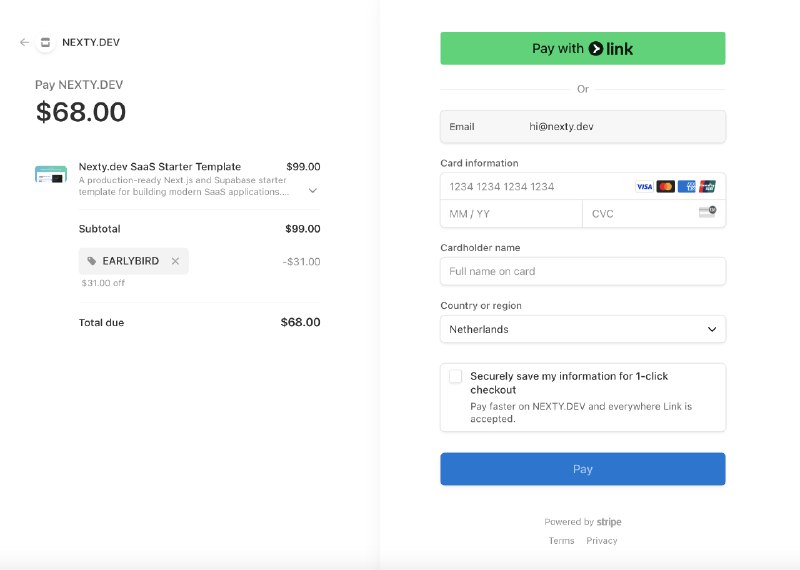Click the blue Pay button

(x=583, y=469)
